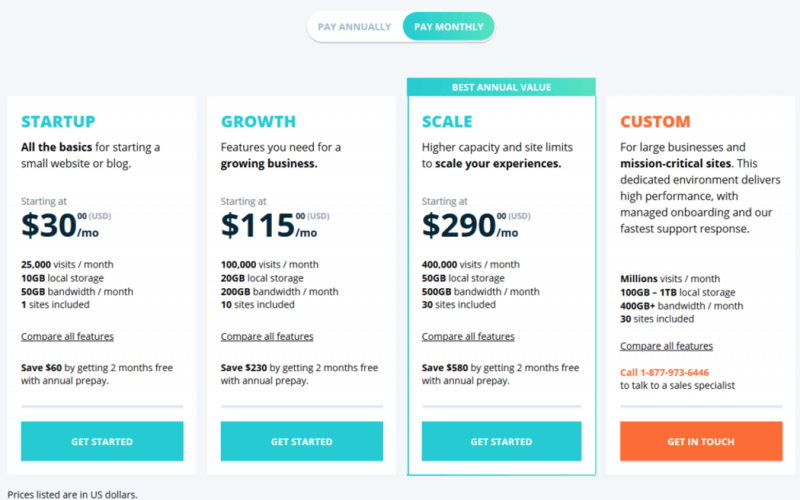Open Compare all features for Custom
This screenshot has height=500, width=800.
tap(666, 346)
